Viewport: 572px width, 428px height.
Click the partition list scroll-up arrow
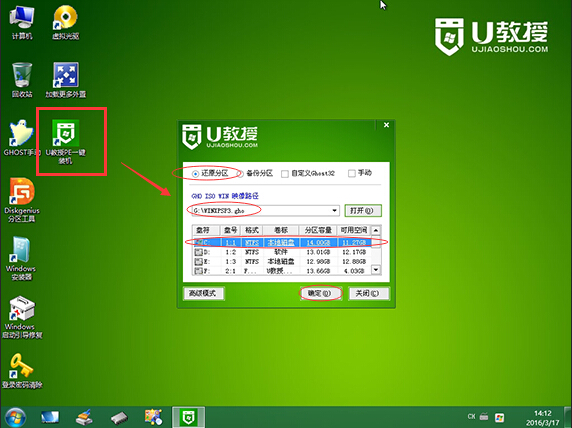pos(376,230)
